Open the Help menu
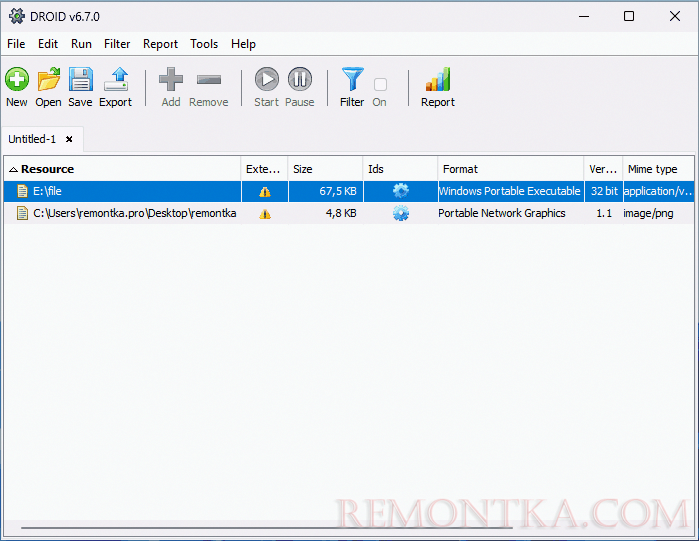699x541 pixels. coord(243,44)
